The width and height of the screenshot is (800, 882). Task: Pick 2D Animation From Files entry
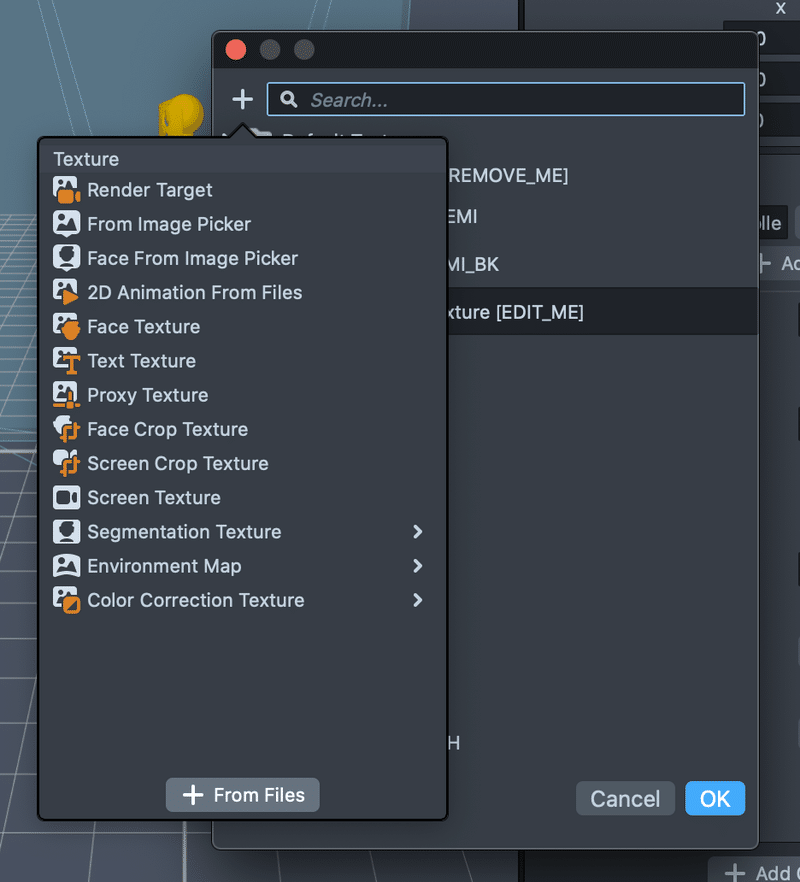[242, 292]
